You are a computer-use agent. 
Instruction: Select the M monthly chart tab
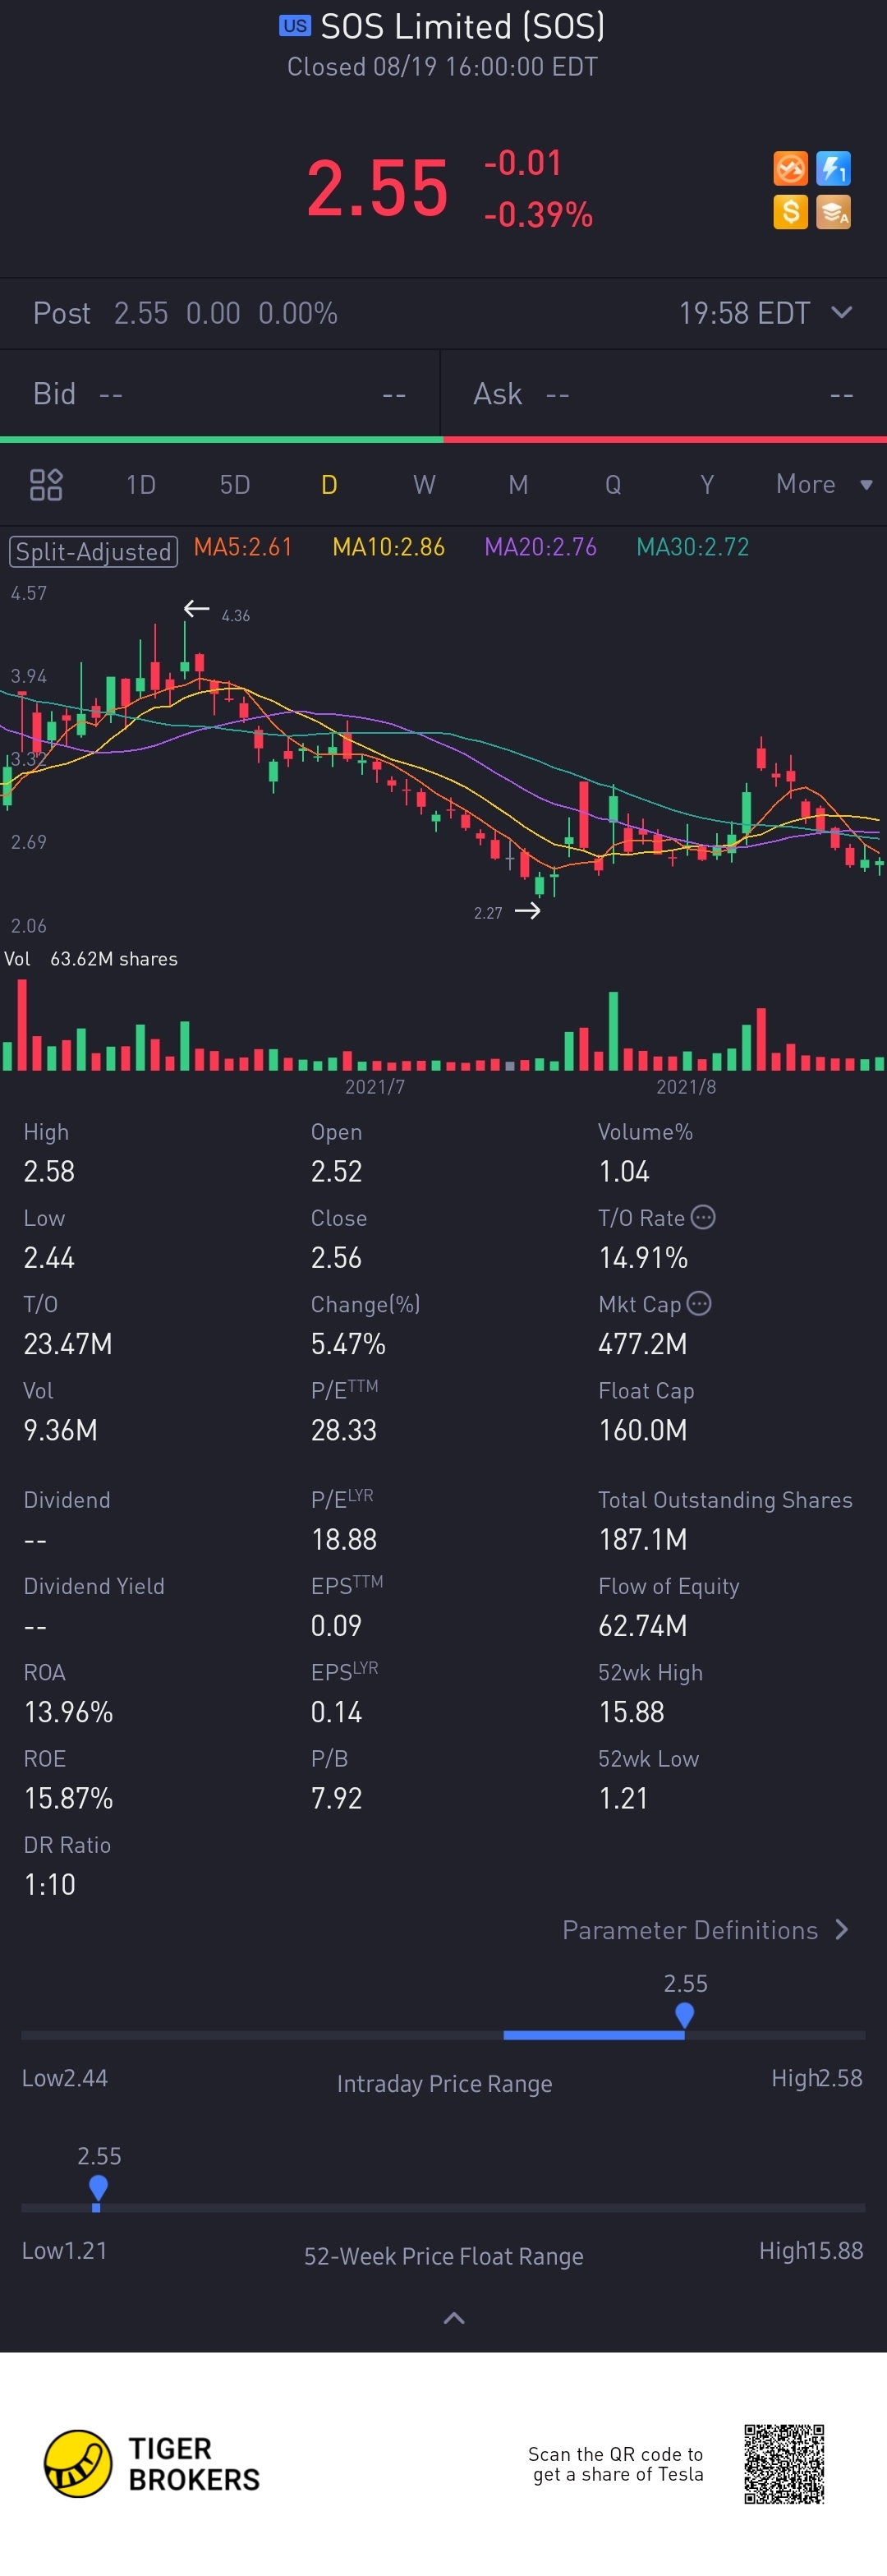518,485
